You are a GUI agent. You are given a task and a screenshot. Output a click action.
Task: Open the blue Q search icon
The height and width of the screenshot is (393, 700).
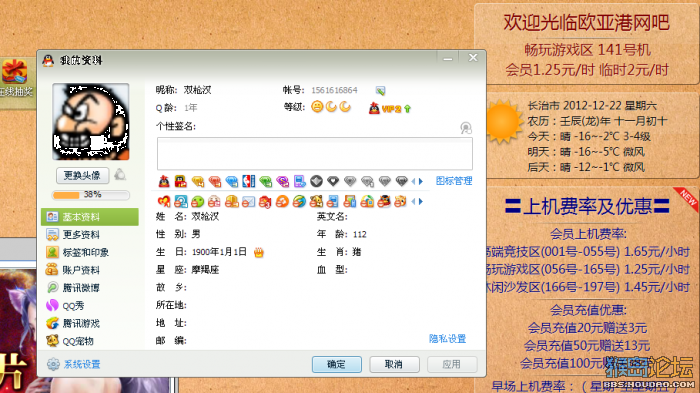tap(181, 201)
